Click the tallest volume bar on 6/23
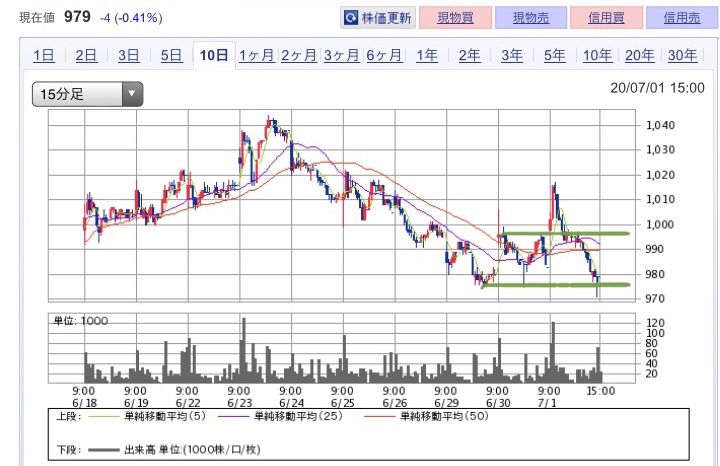 pyautogui.click(x=243, y=350)
